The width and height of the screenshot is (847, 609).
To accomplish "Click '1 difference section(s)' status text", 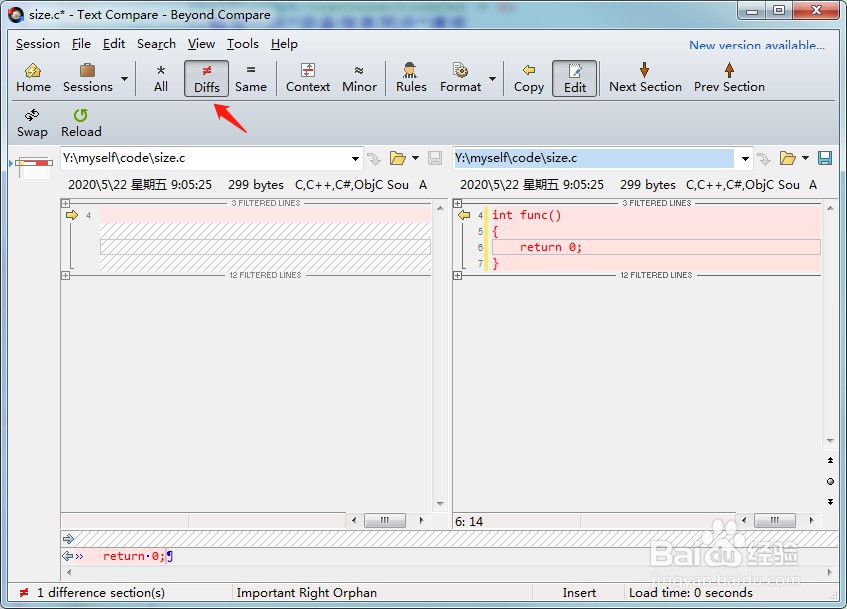I will 101,593.
